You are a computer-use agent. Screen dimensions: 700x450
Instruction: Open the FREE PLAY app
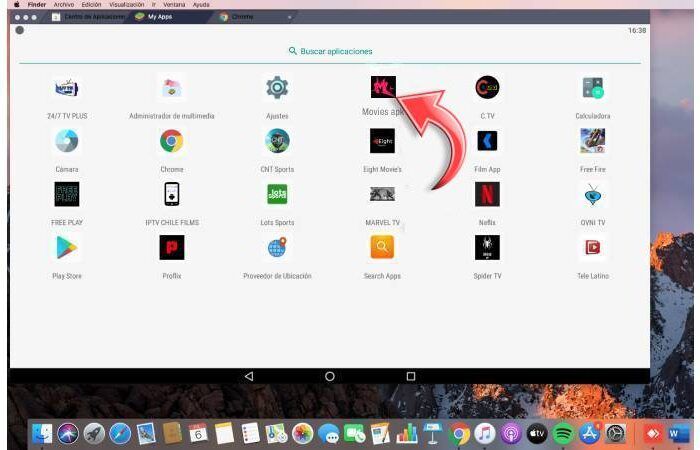click(x=67, y=194)
